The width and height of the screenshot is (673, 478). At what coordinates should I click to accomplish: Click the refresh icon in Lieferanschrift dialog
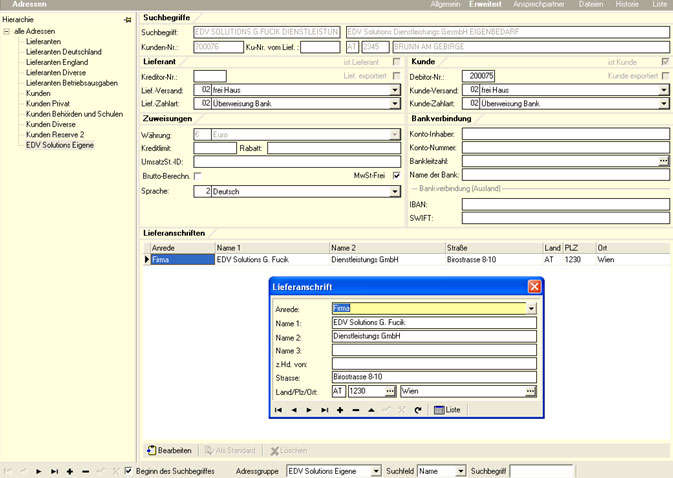click(x=417, y=410)
